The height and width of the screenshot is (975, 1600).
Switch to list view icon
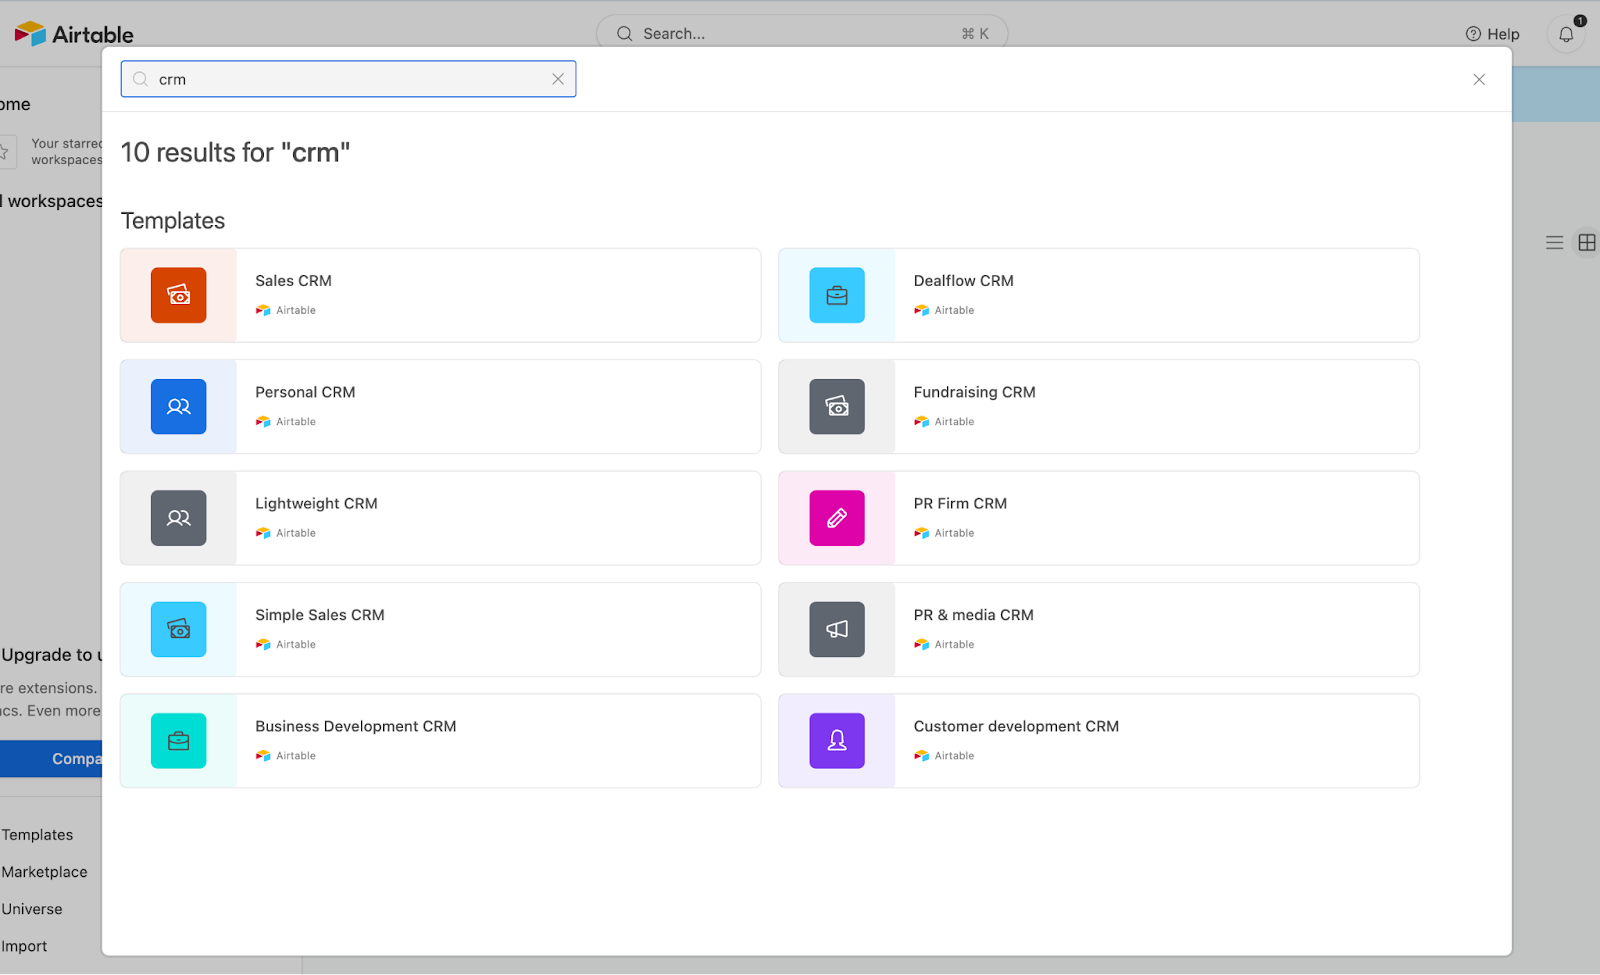pyautogui.click(x=1554, y=242)
